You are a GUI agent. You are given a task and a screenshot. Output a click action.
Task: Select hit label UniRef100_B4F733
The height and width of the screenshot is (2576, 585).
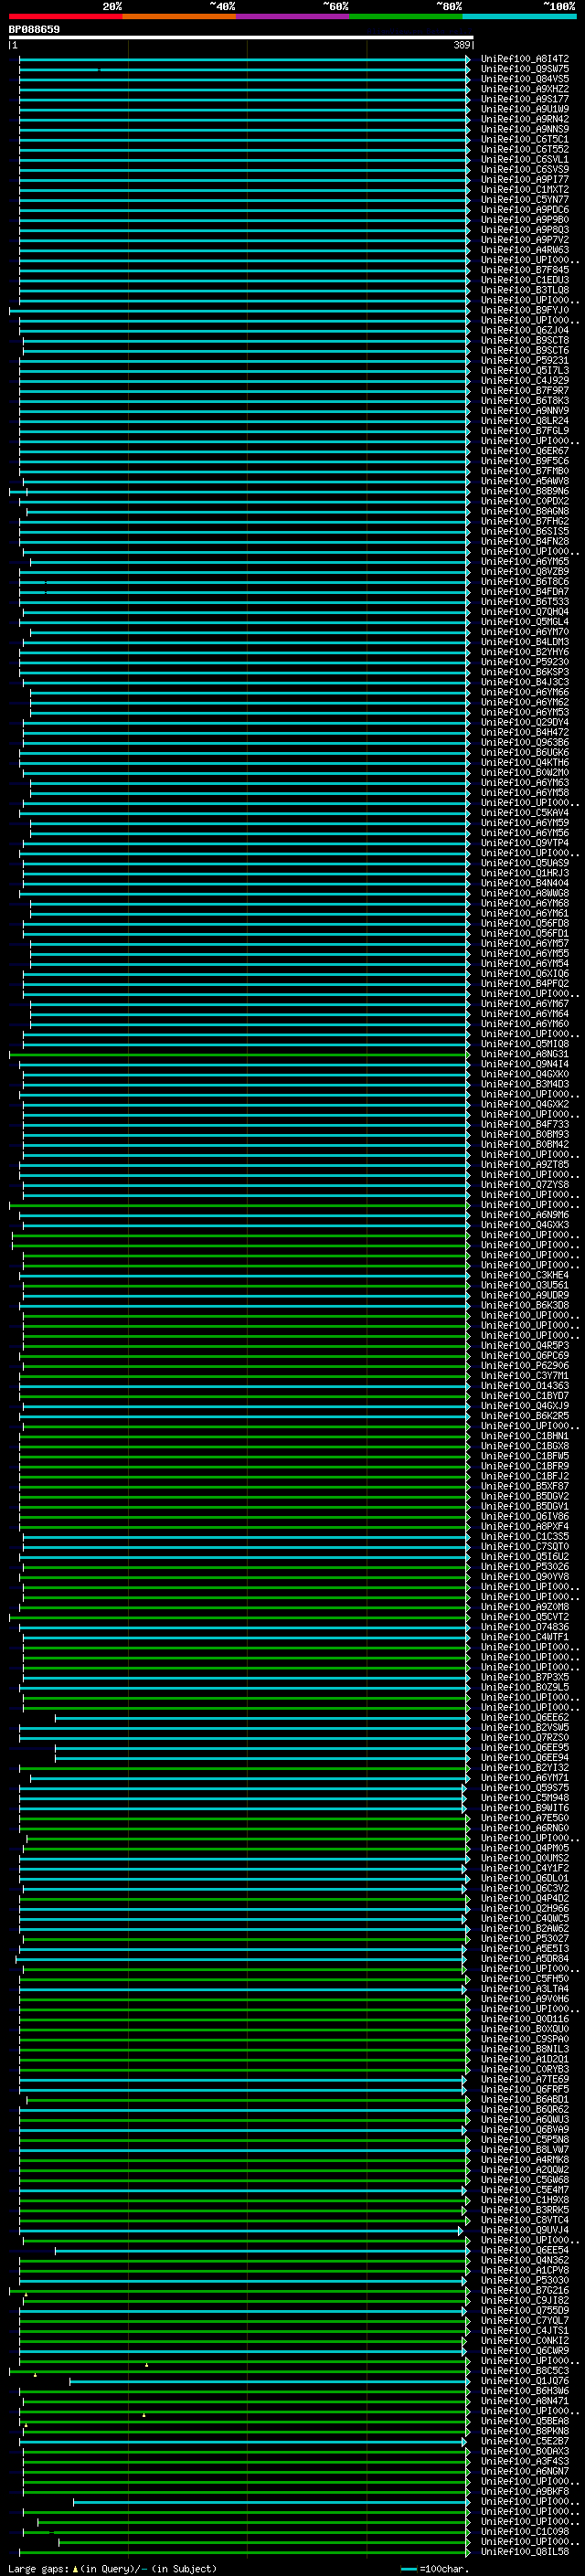coord(525,1124)
